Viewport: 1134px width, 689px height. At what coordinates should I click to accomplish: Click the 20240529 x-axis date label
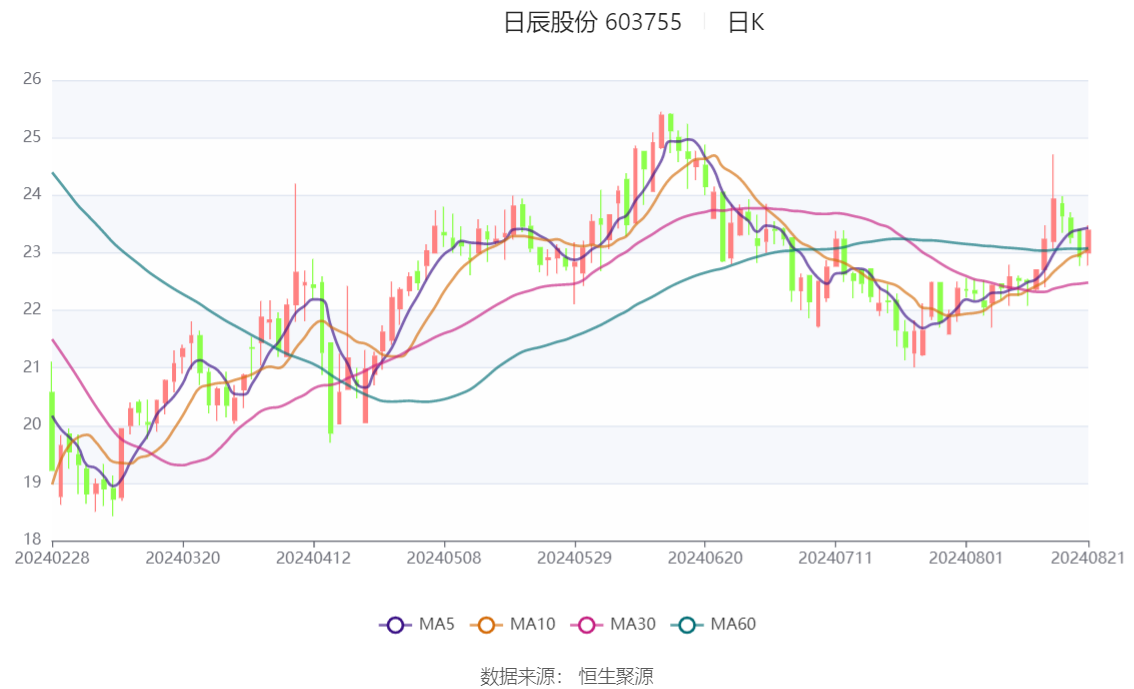click(574, 558)
